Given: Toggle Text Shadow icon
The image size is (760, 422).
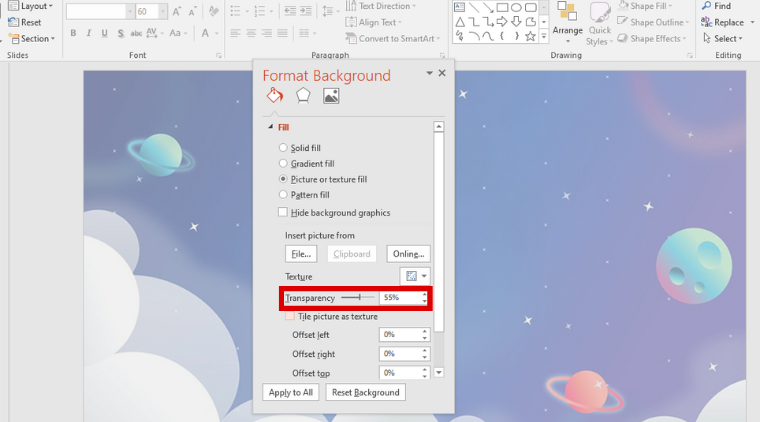Looking at the screenshot, I should 120,33.
